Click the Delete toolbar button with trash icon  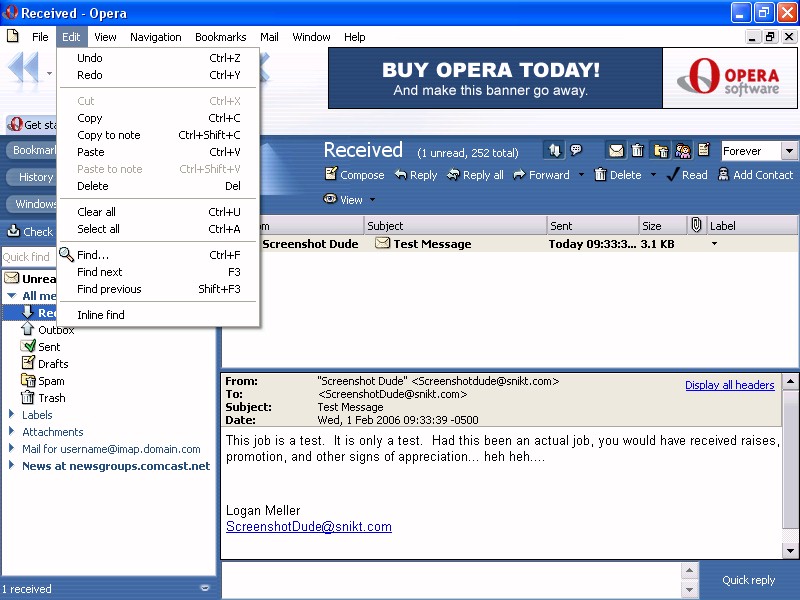[x=618, y=175]
